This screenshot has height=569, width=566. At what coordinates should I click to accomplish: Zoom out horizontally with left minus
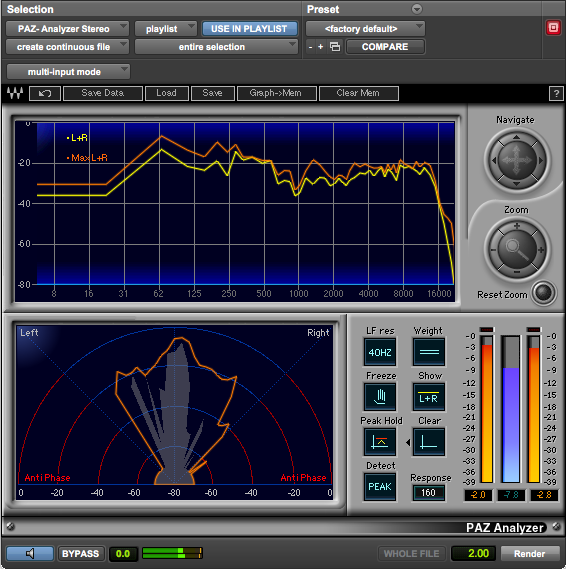(493, 250)
